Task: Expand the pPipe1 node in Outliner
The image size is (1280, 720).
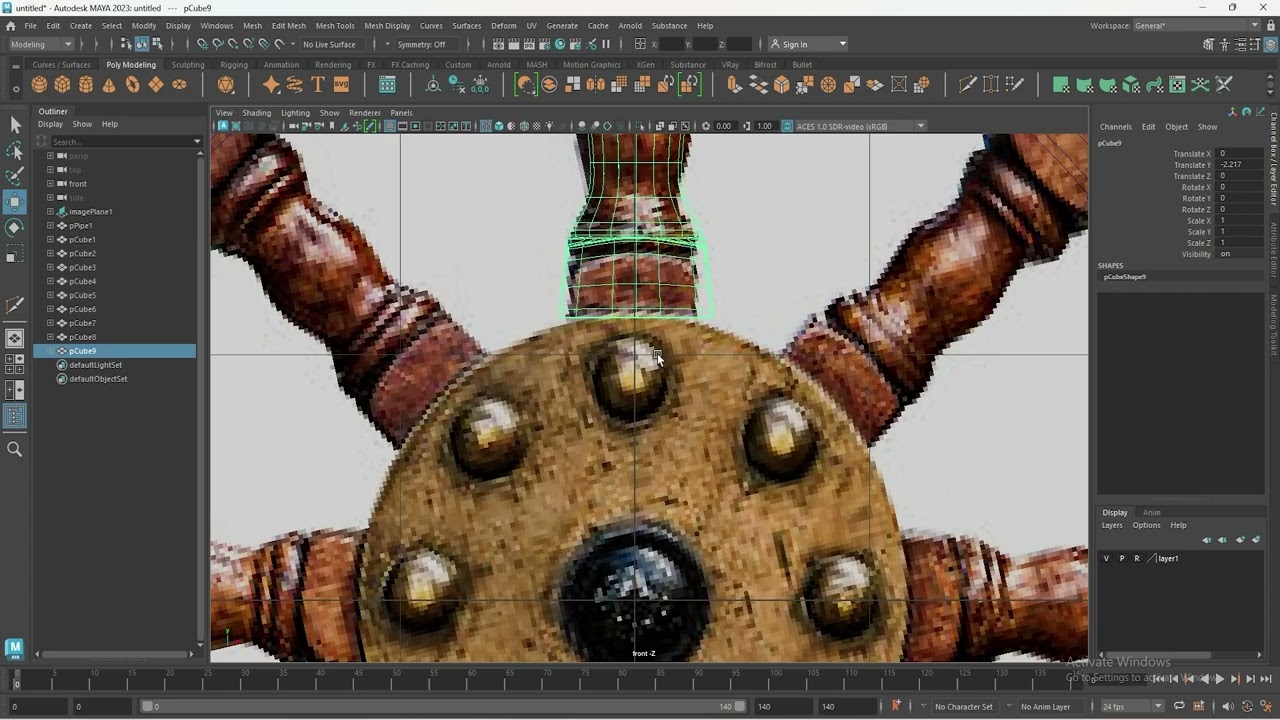Action: (50, 226)
